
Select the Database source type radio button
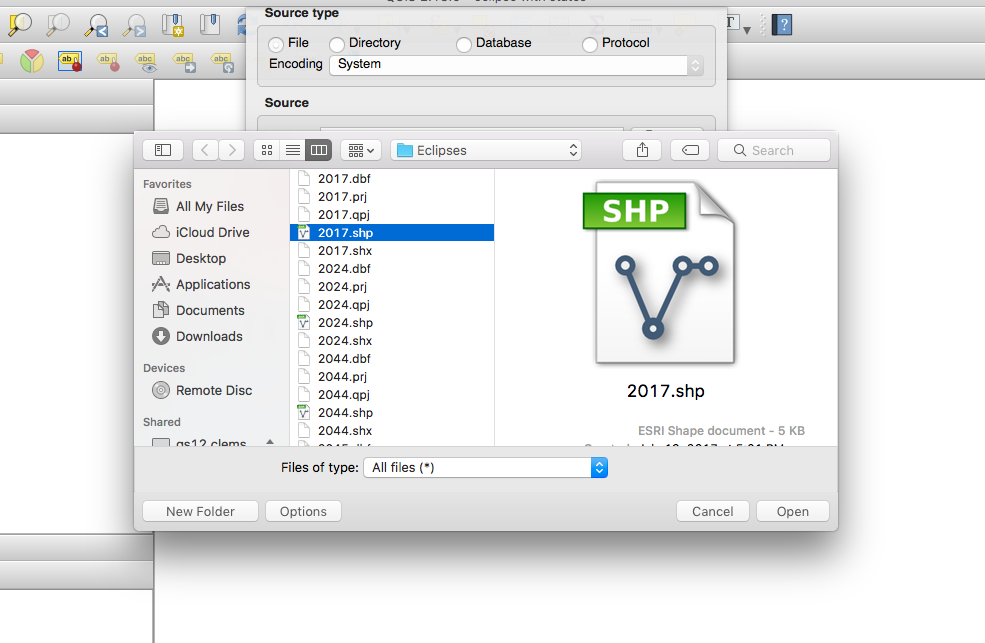pos(464,45)
